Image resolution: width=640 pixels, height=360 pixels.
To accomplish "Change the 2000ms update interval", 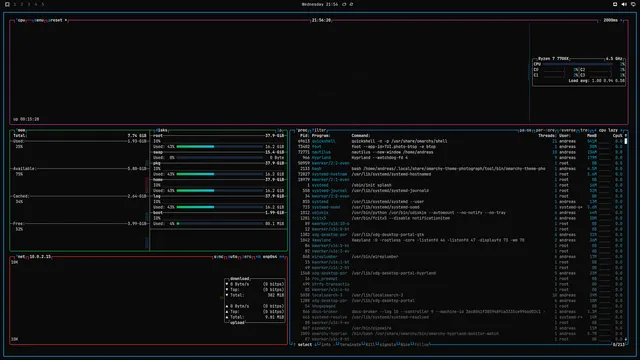I will 610,20.
